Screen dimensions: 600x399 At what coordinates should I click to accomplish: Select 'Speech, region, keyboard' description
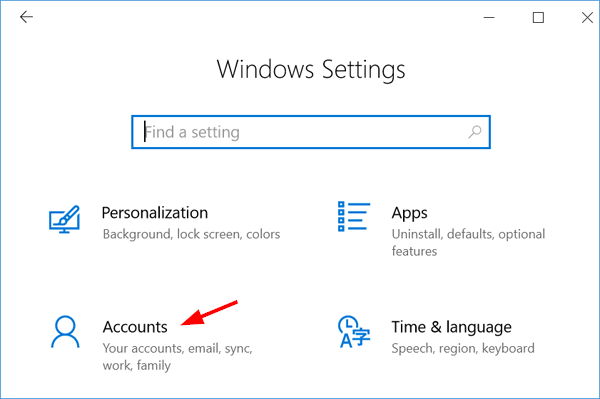click(x=463, y=349)
